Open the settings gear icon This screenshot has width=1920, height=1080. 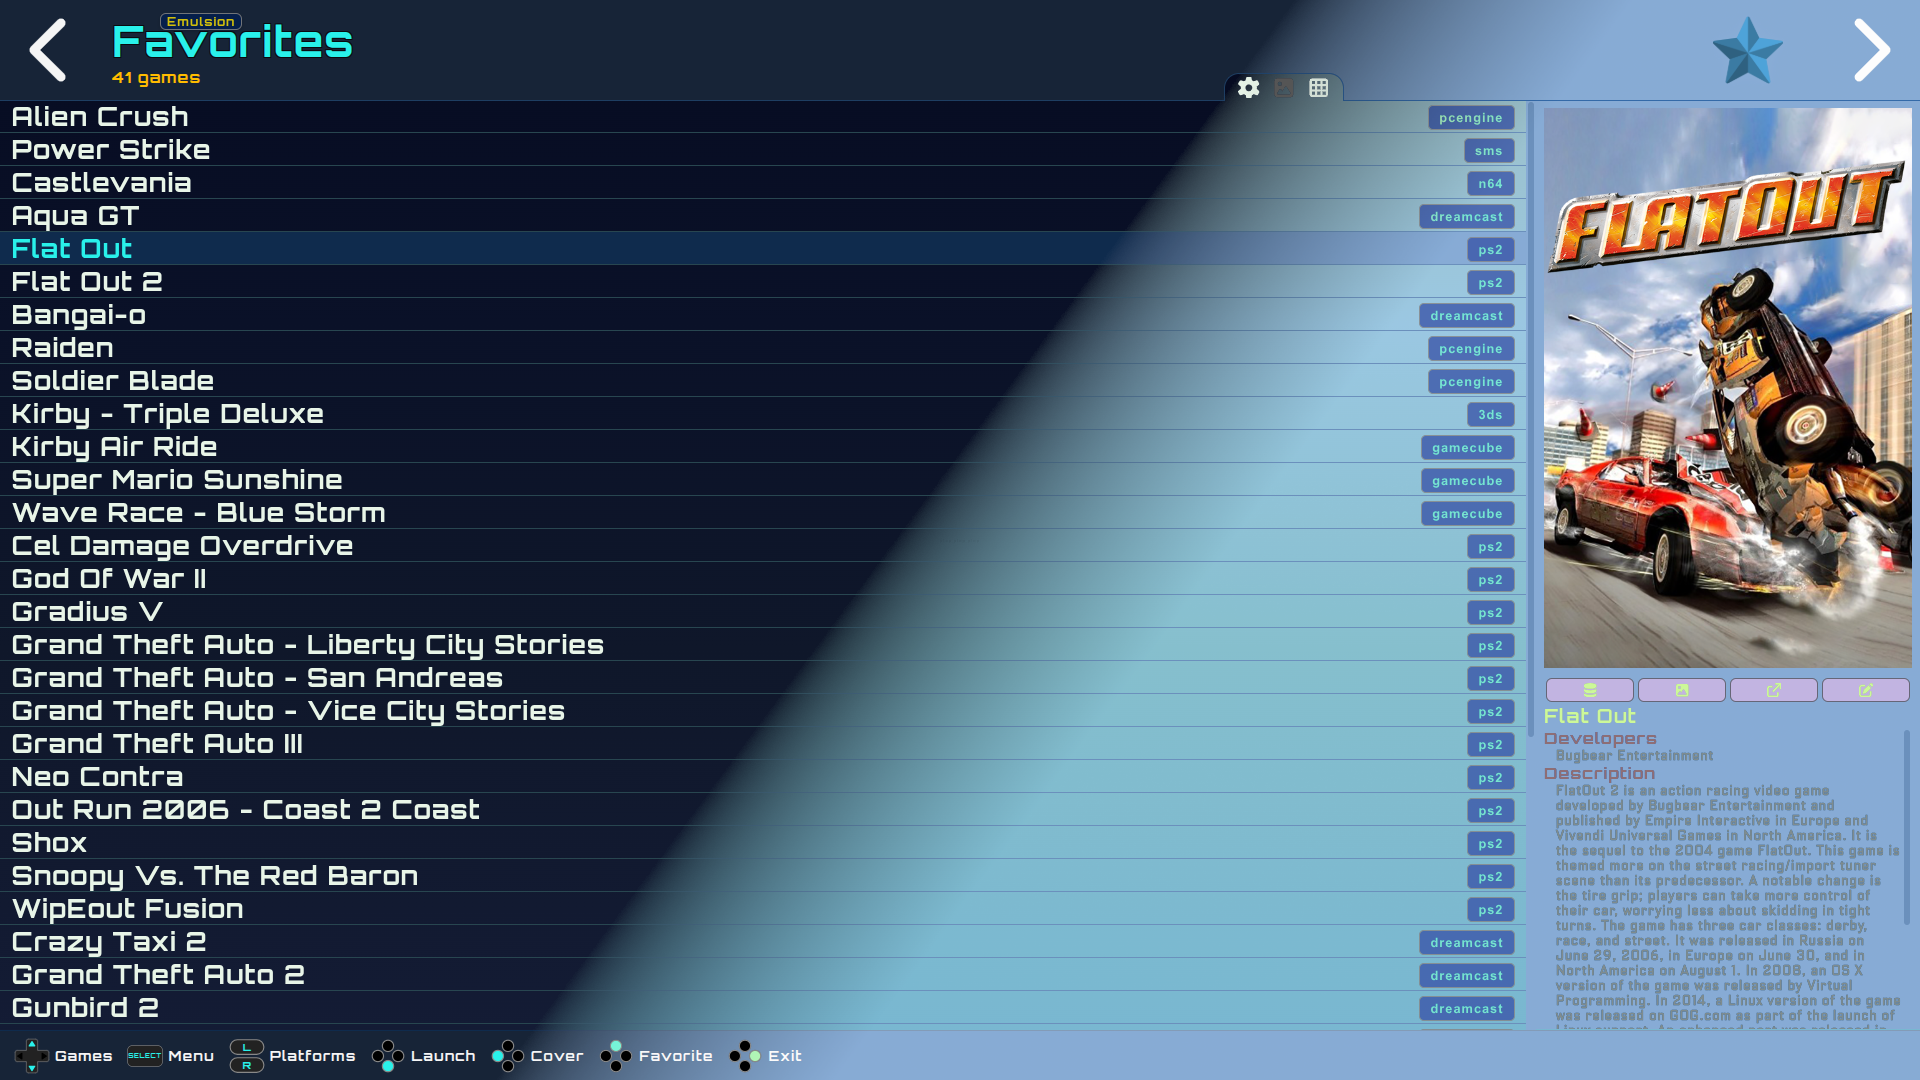click(1248, 88)
